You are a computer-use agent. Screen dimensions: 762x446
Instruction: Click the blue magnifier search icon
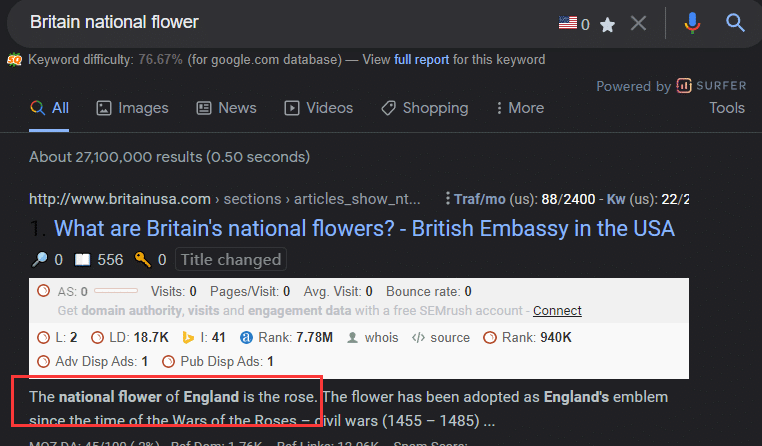pyautogui.click(x=735, y=22)
